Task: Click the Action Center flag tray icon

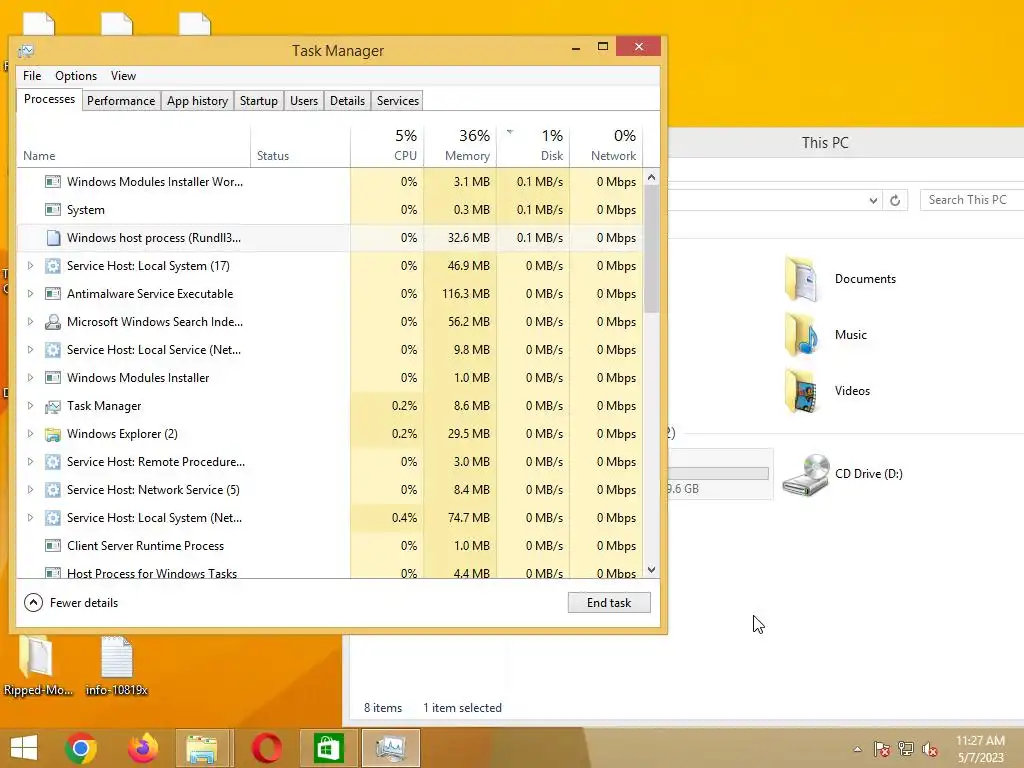Action: coord(882,749)
